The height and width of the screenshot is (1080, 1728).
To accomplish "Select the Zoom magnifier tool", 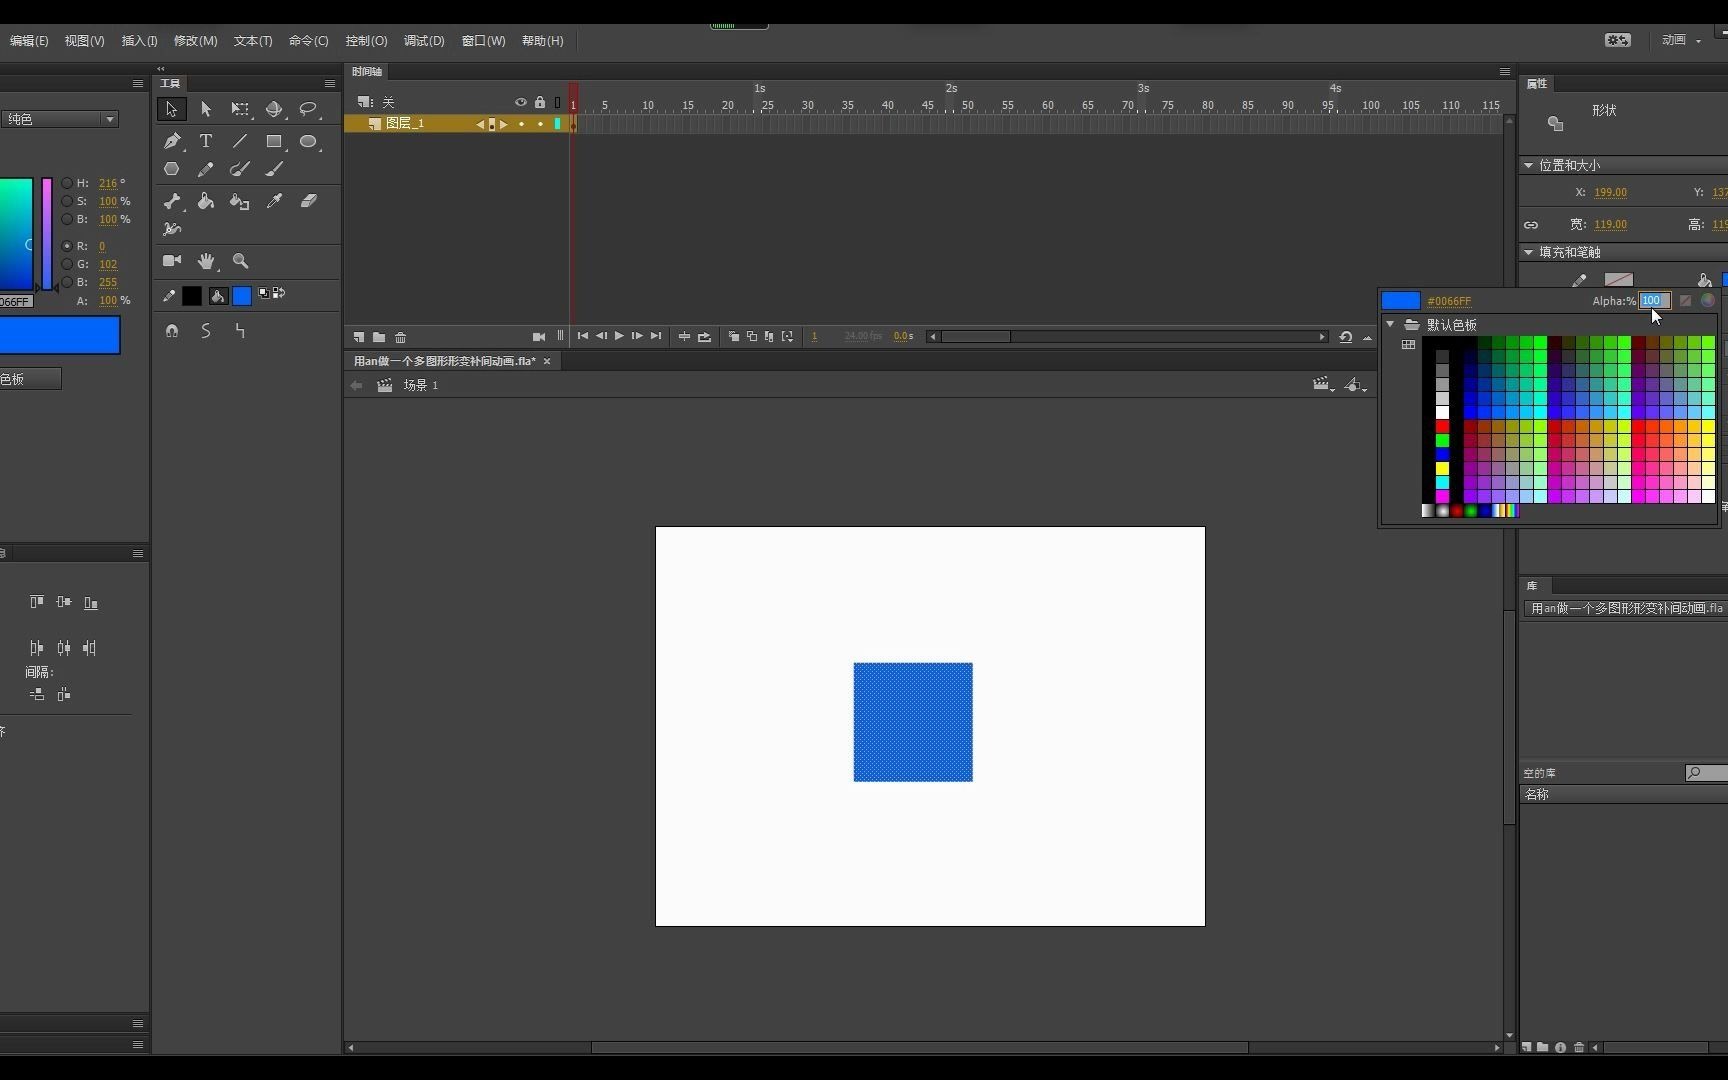I will pyautogui.click(x=240, y=260).
